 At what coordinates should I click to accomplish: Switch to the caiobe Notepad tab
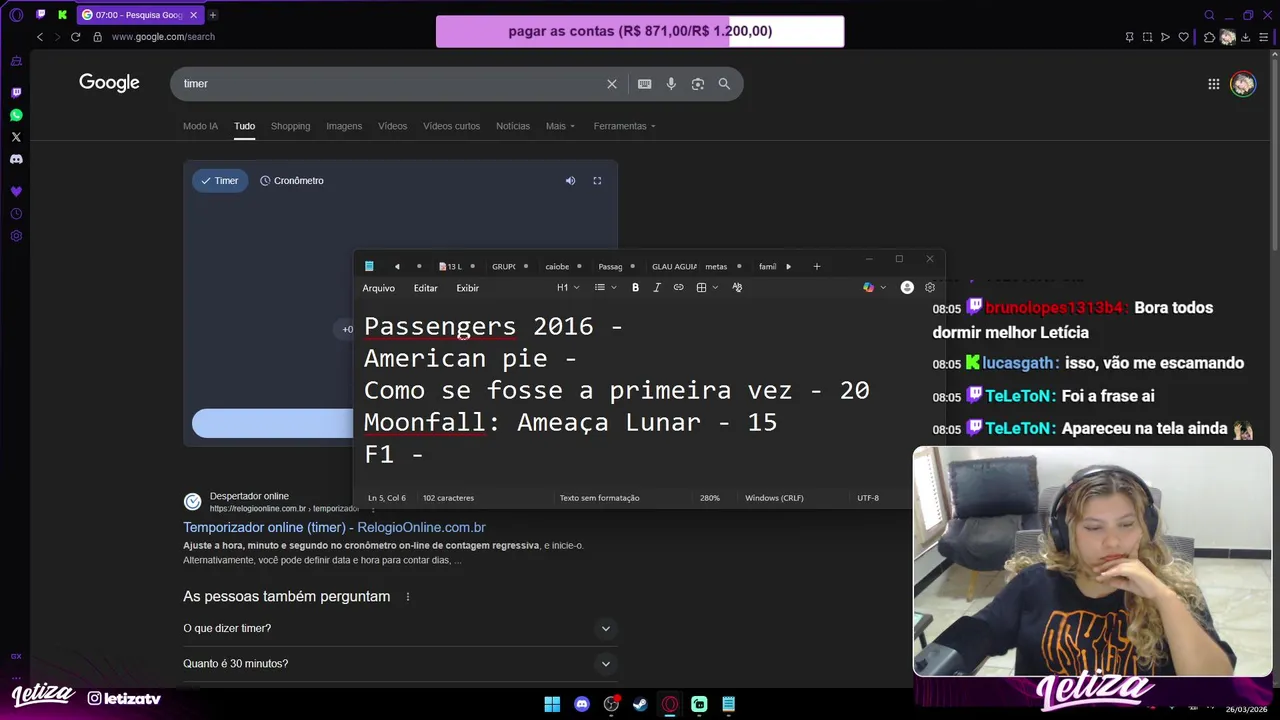[x=557, y=267]
